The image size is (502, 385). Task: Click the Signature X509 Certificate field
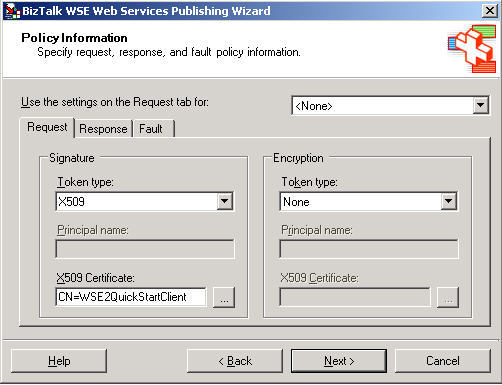tap(131, 297)
